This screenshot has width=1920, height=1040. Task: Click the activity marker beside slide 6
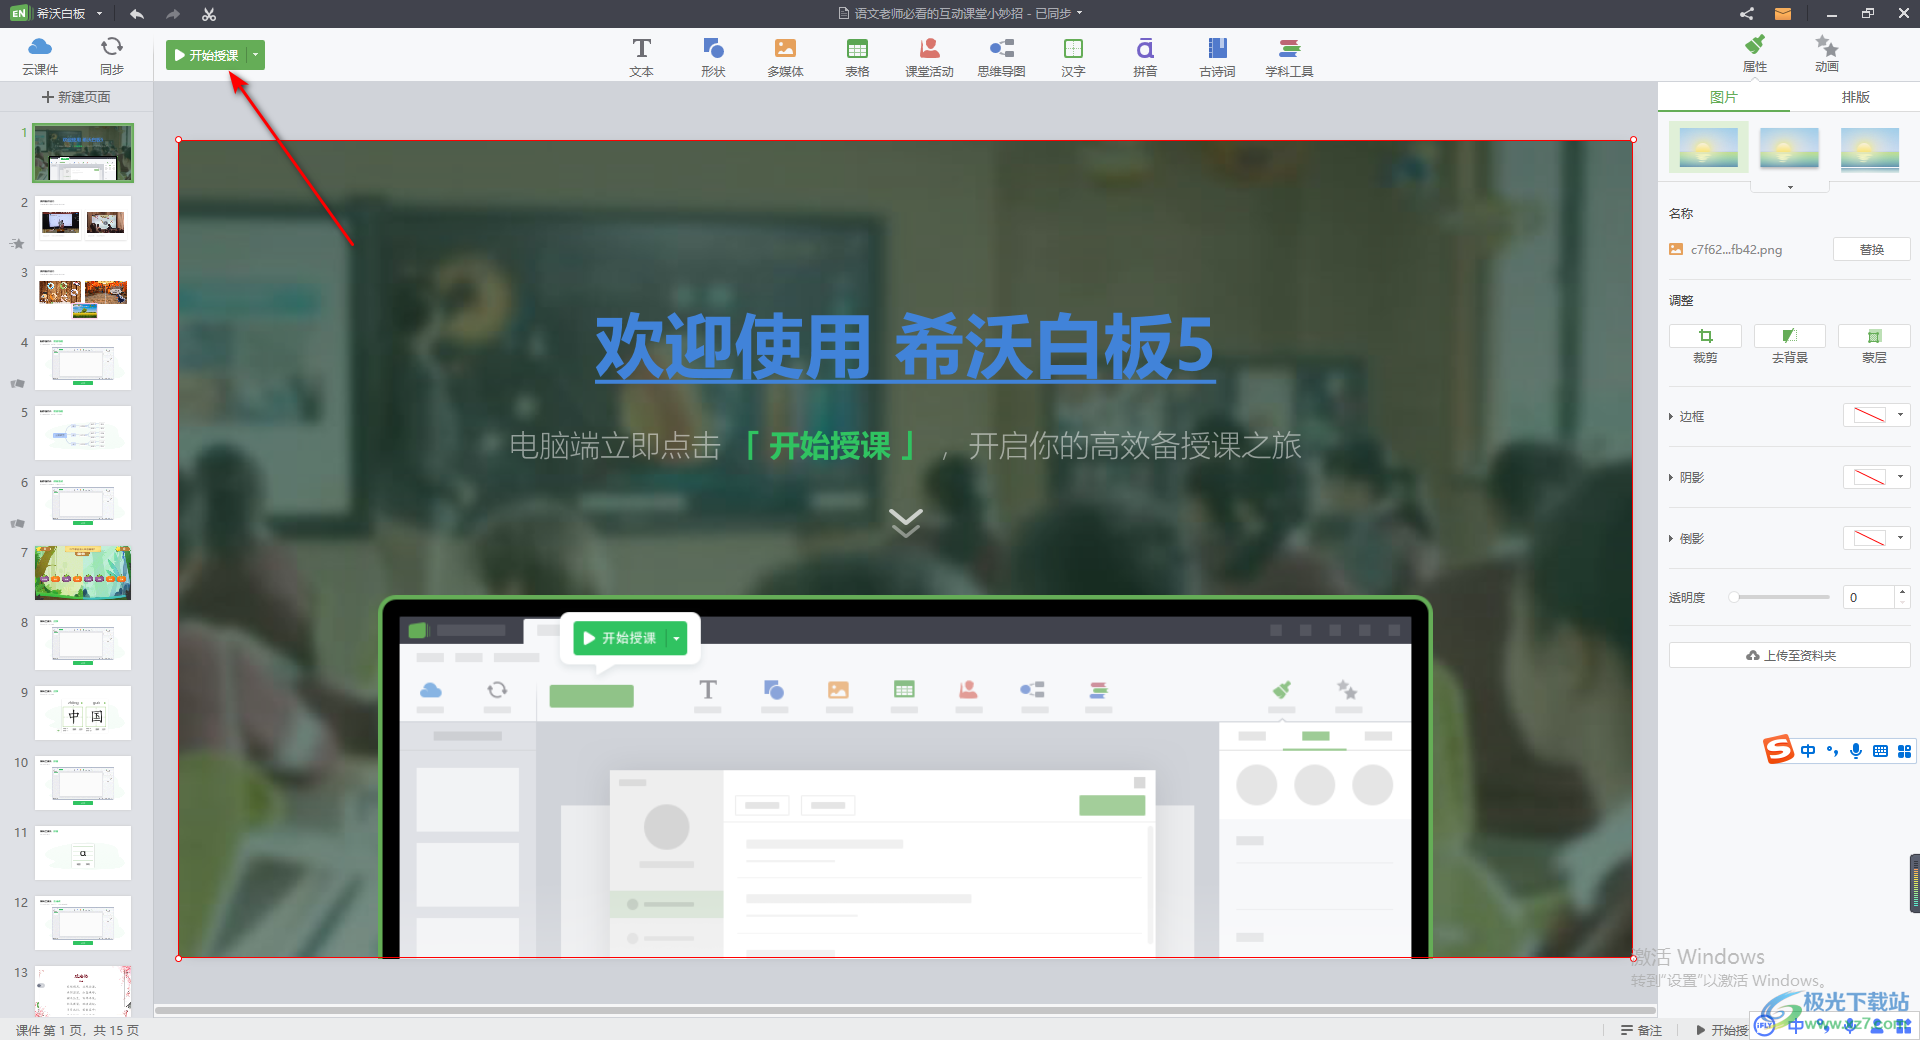[17, 523]
